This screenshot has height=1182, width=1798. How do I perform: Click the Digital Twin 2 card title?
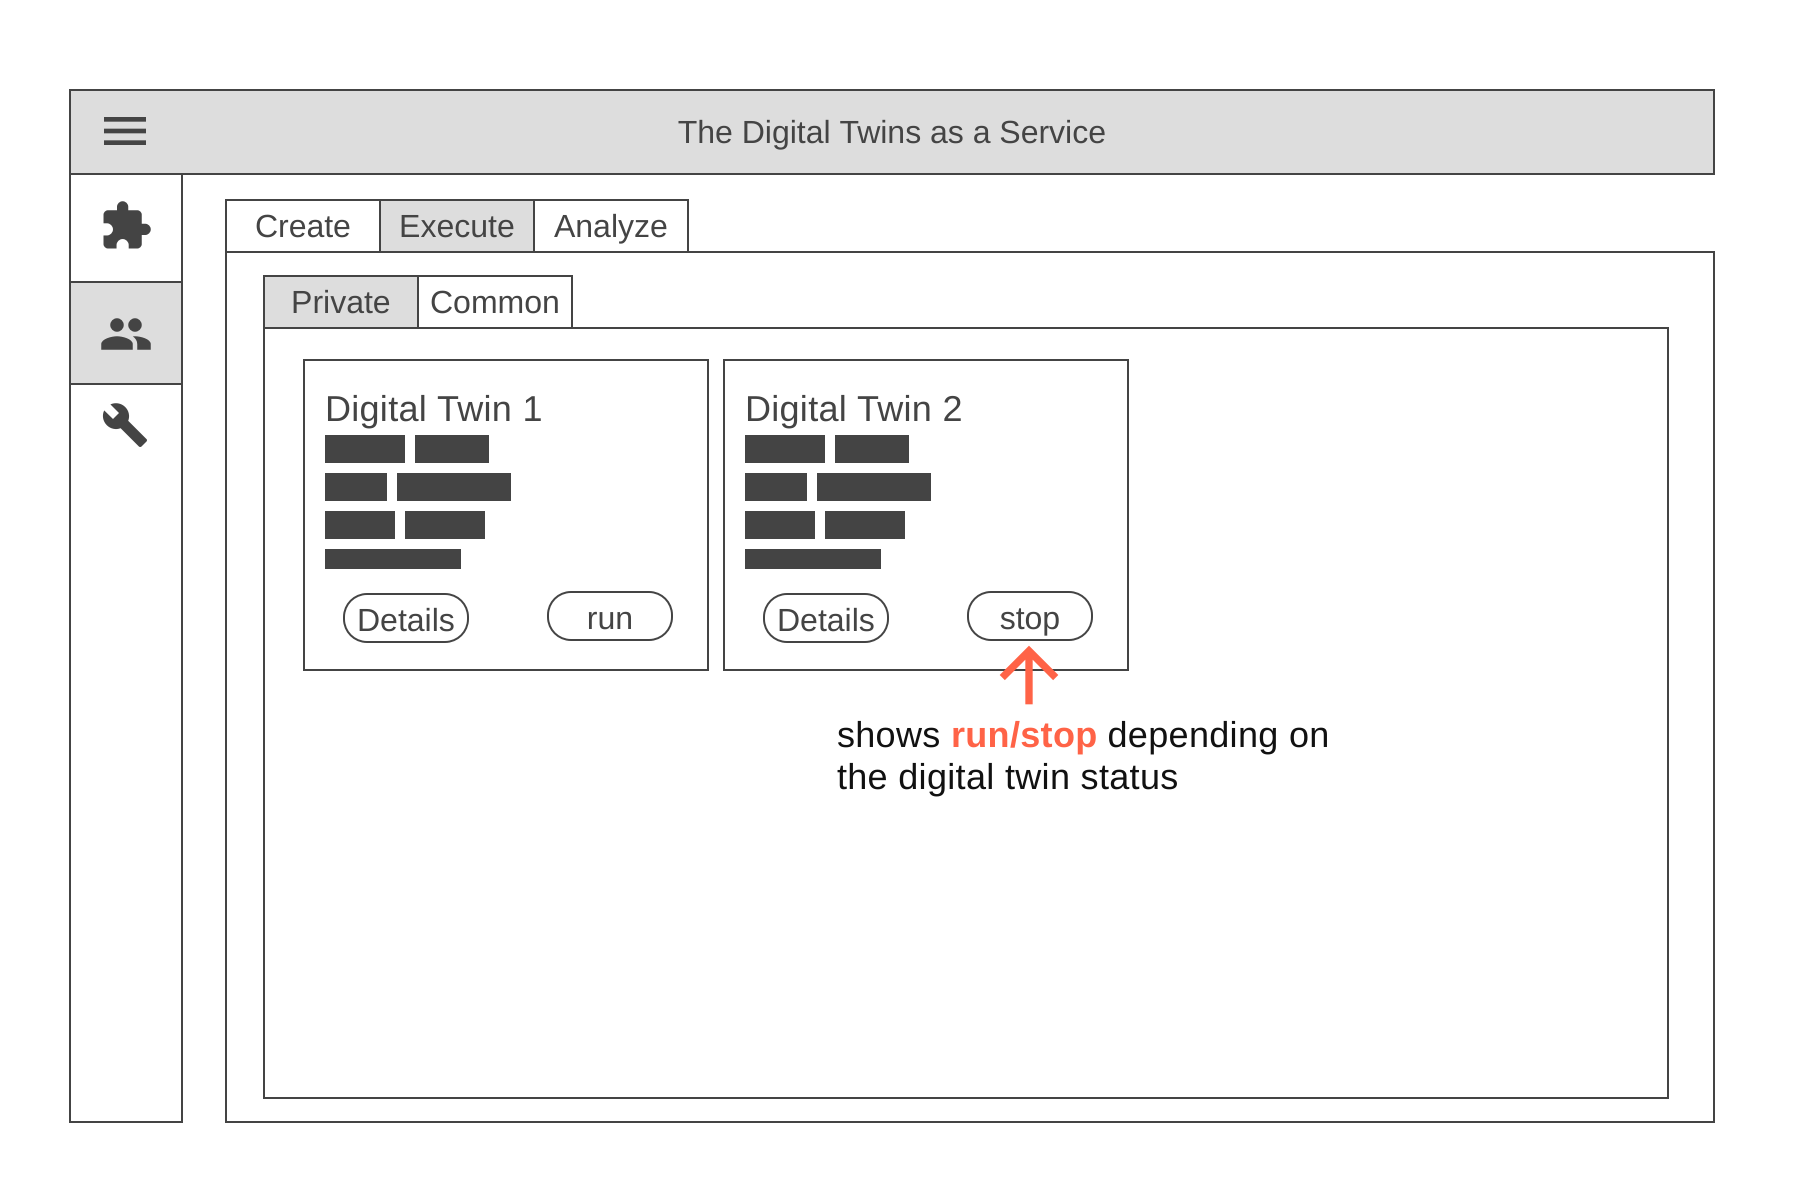click(x=854, y=409)
